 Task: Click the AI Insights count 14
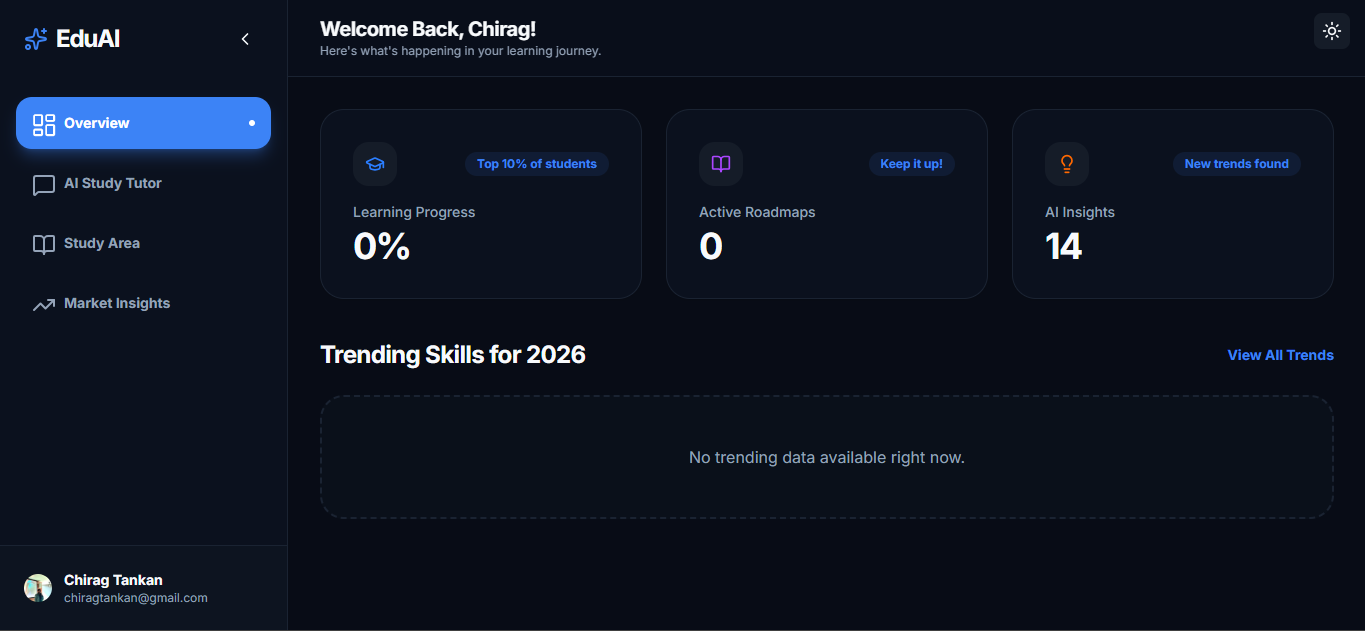1063,246
